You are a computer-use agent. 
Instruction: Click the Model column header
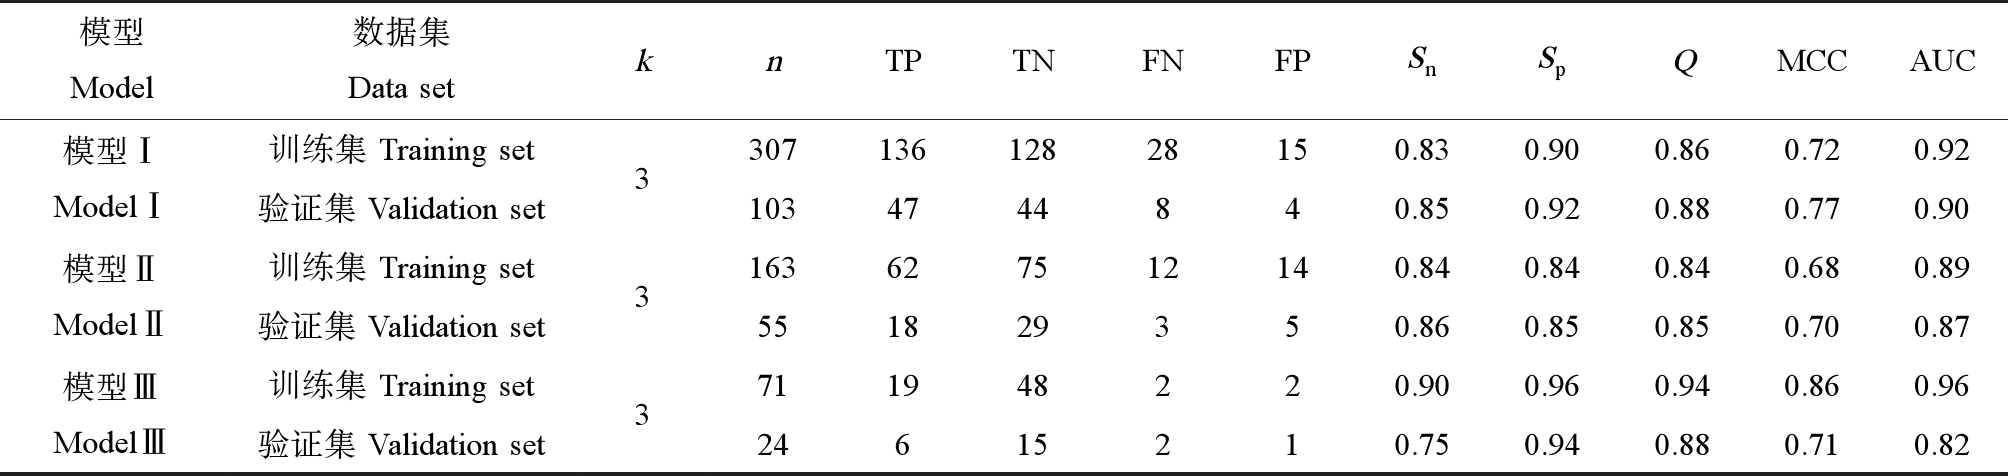click(x=111, y=60)
